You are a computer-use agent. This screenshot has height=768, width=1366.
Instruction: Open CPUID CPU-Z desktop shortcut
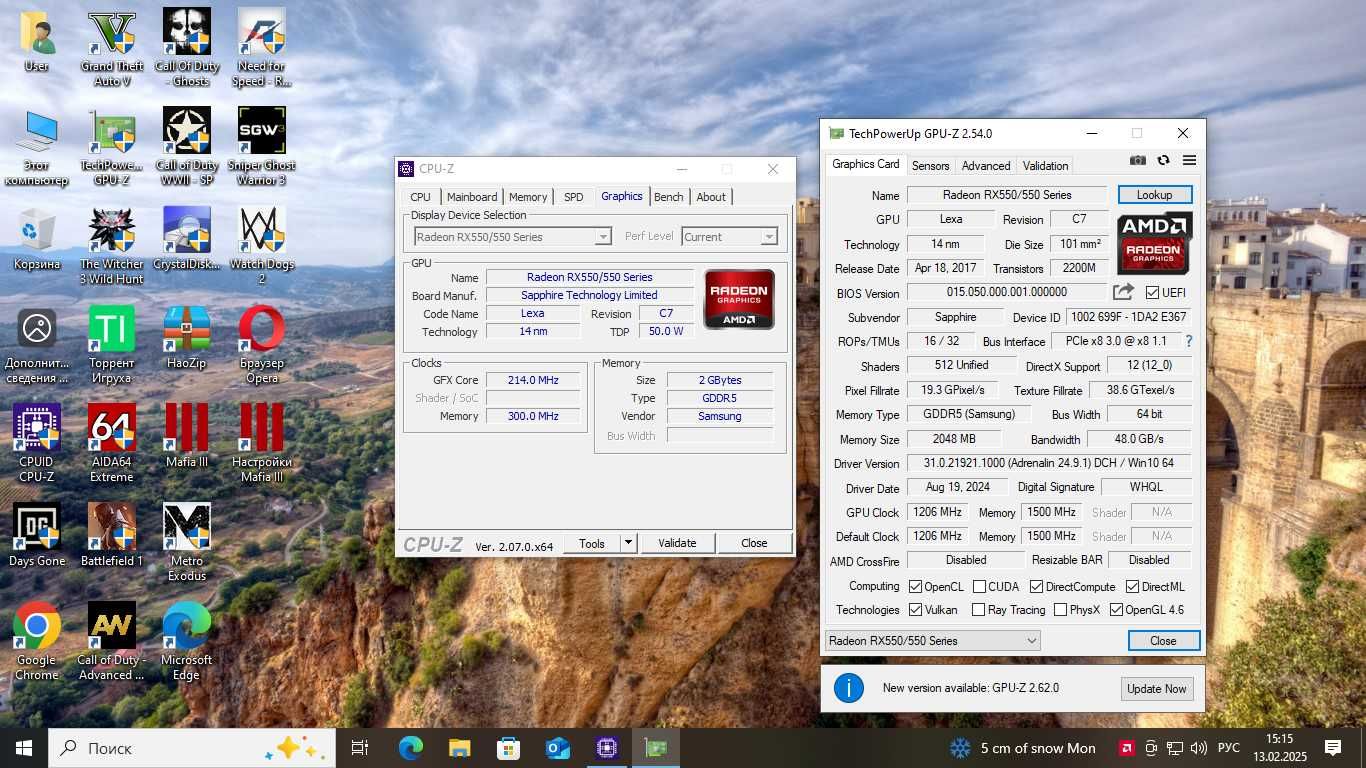click(x=37, y=443)
